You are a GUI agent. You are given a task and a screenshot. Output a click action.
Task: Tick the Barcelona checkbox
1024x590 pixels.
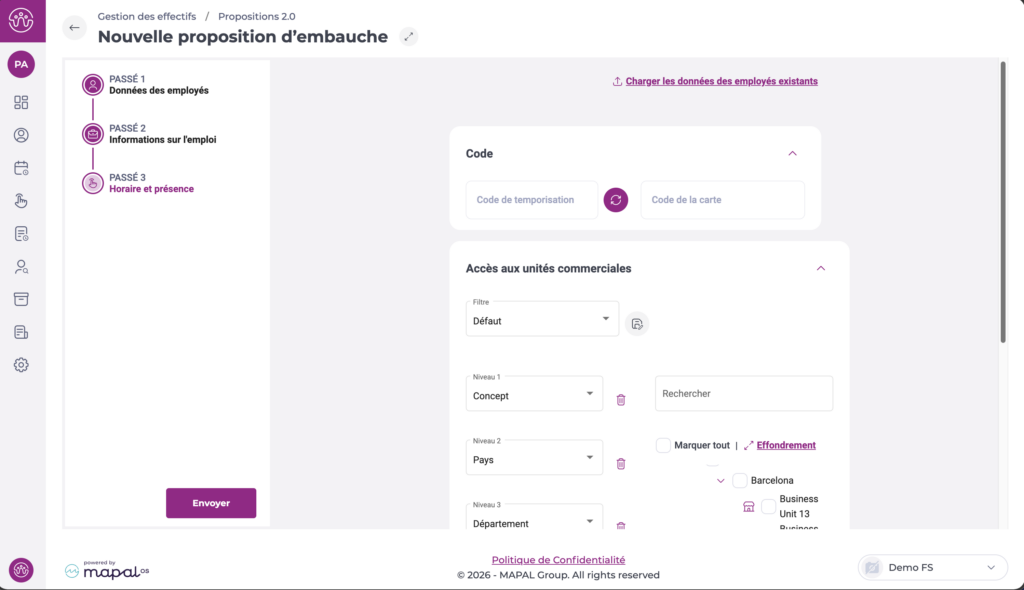(x=740, y=481)
